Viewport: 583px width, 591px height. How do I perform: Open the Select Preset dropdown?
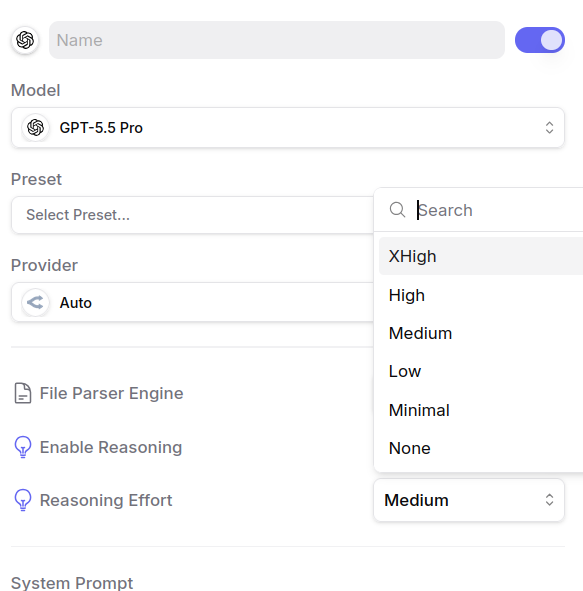pos(193,215)
